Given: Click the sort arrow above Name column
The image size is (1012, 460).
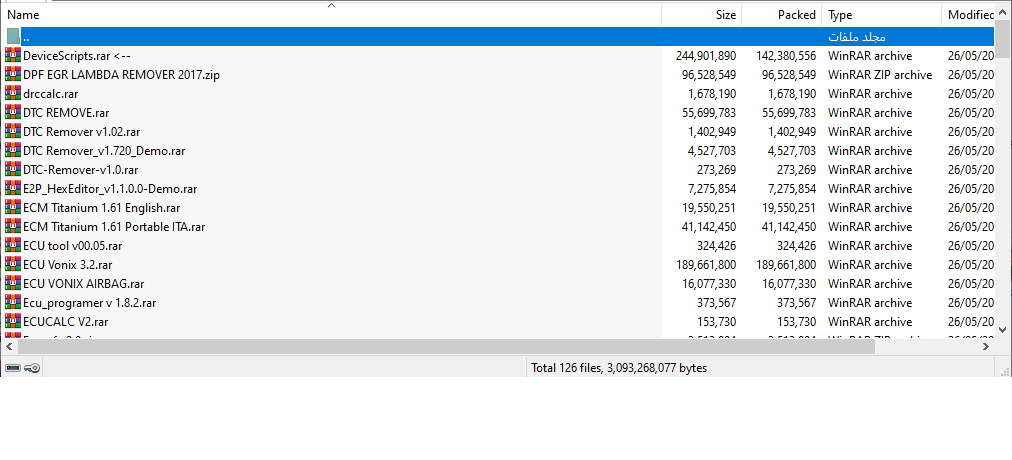Looking at the screenshot, I should pyautogui.click(x=331, y=6).
